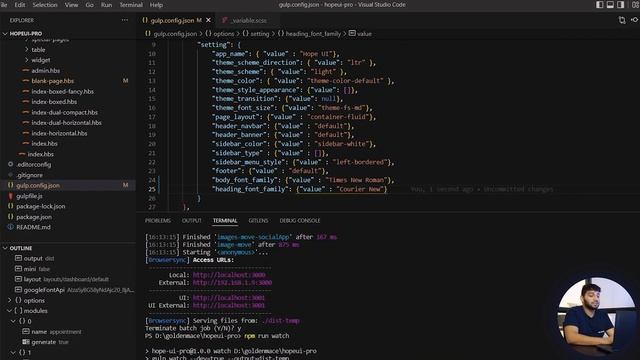Image resolution: width=640 pixels, height=360 pixels.
Task: Open admin.hbs file
Action: (x=45, y=70)
